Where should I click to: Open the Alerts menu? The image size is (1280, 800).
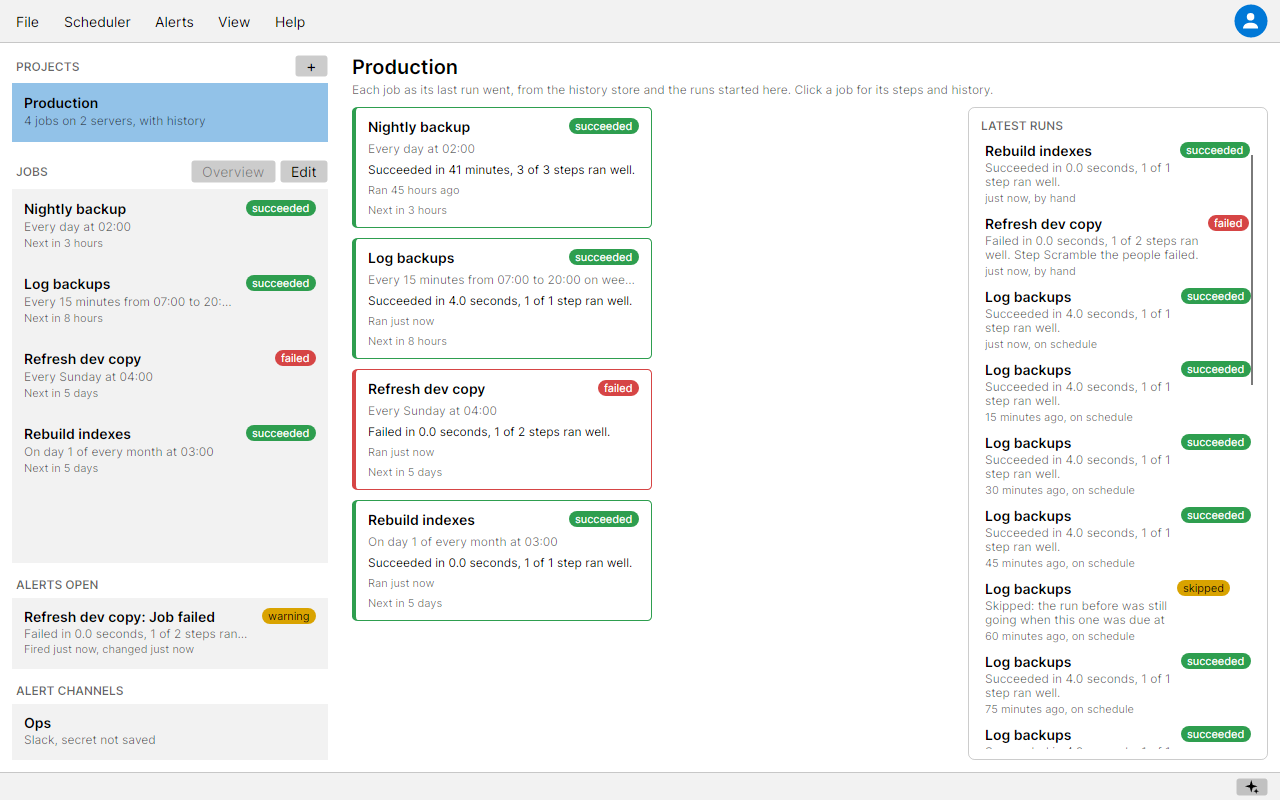pos(174,22)
